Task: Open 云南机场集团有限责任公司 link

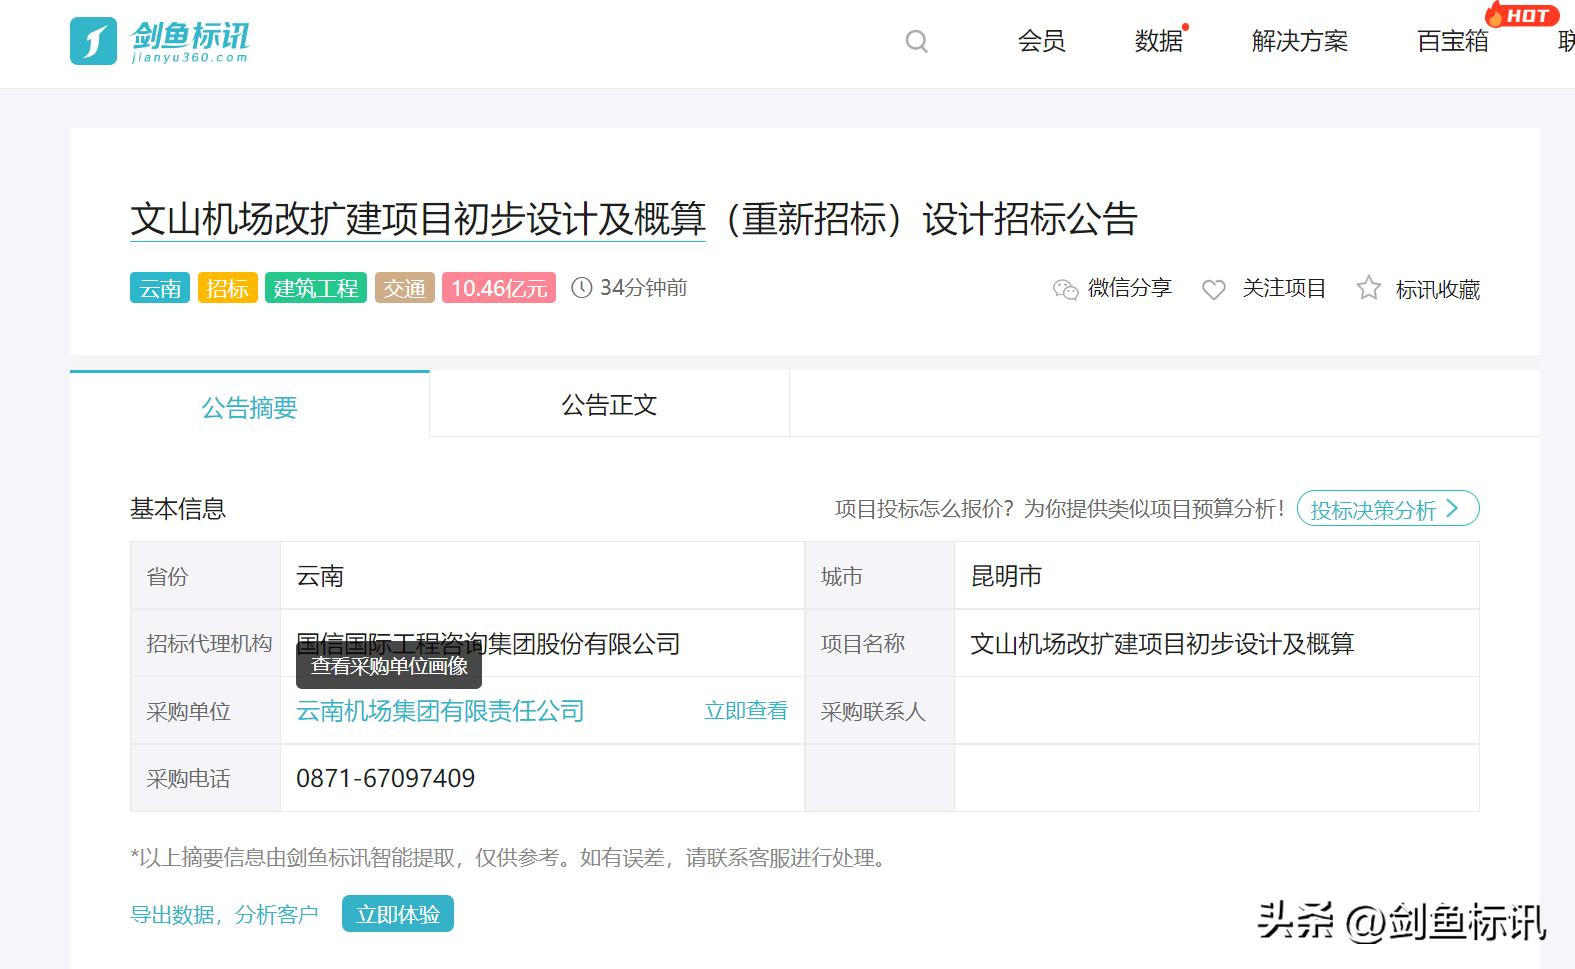Action: pyautogui.click(x=440, y=711)
